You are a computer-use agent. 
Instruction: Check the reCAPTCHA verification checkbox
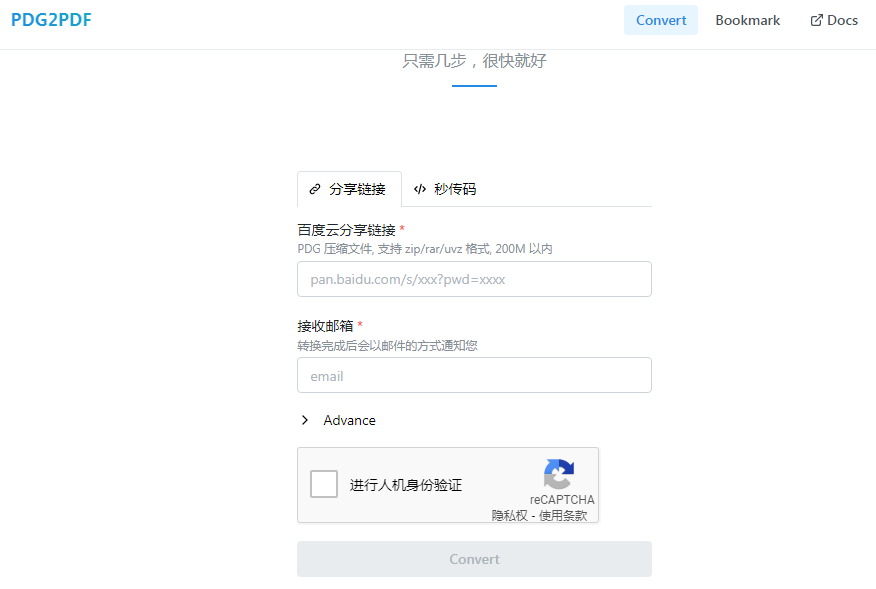click(x=324, y=485)
